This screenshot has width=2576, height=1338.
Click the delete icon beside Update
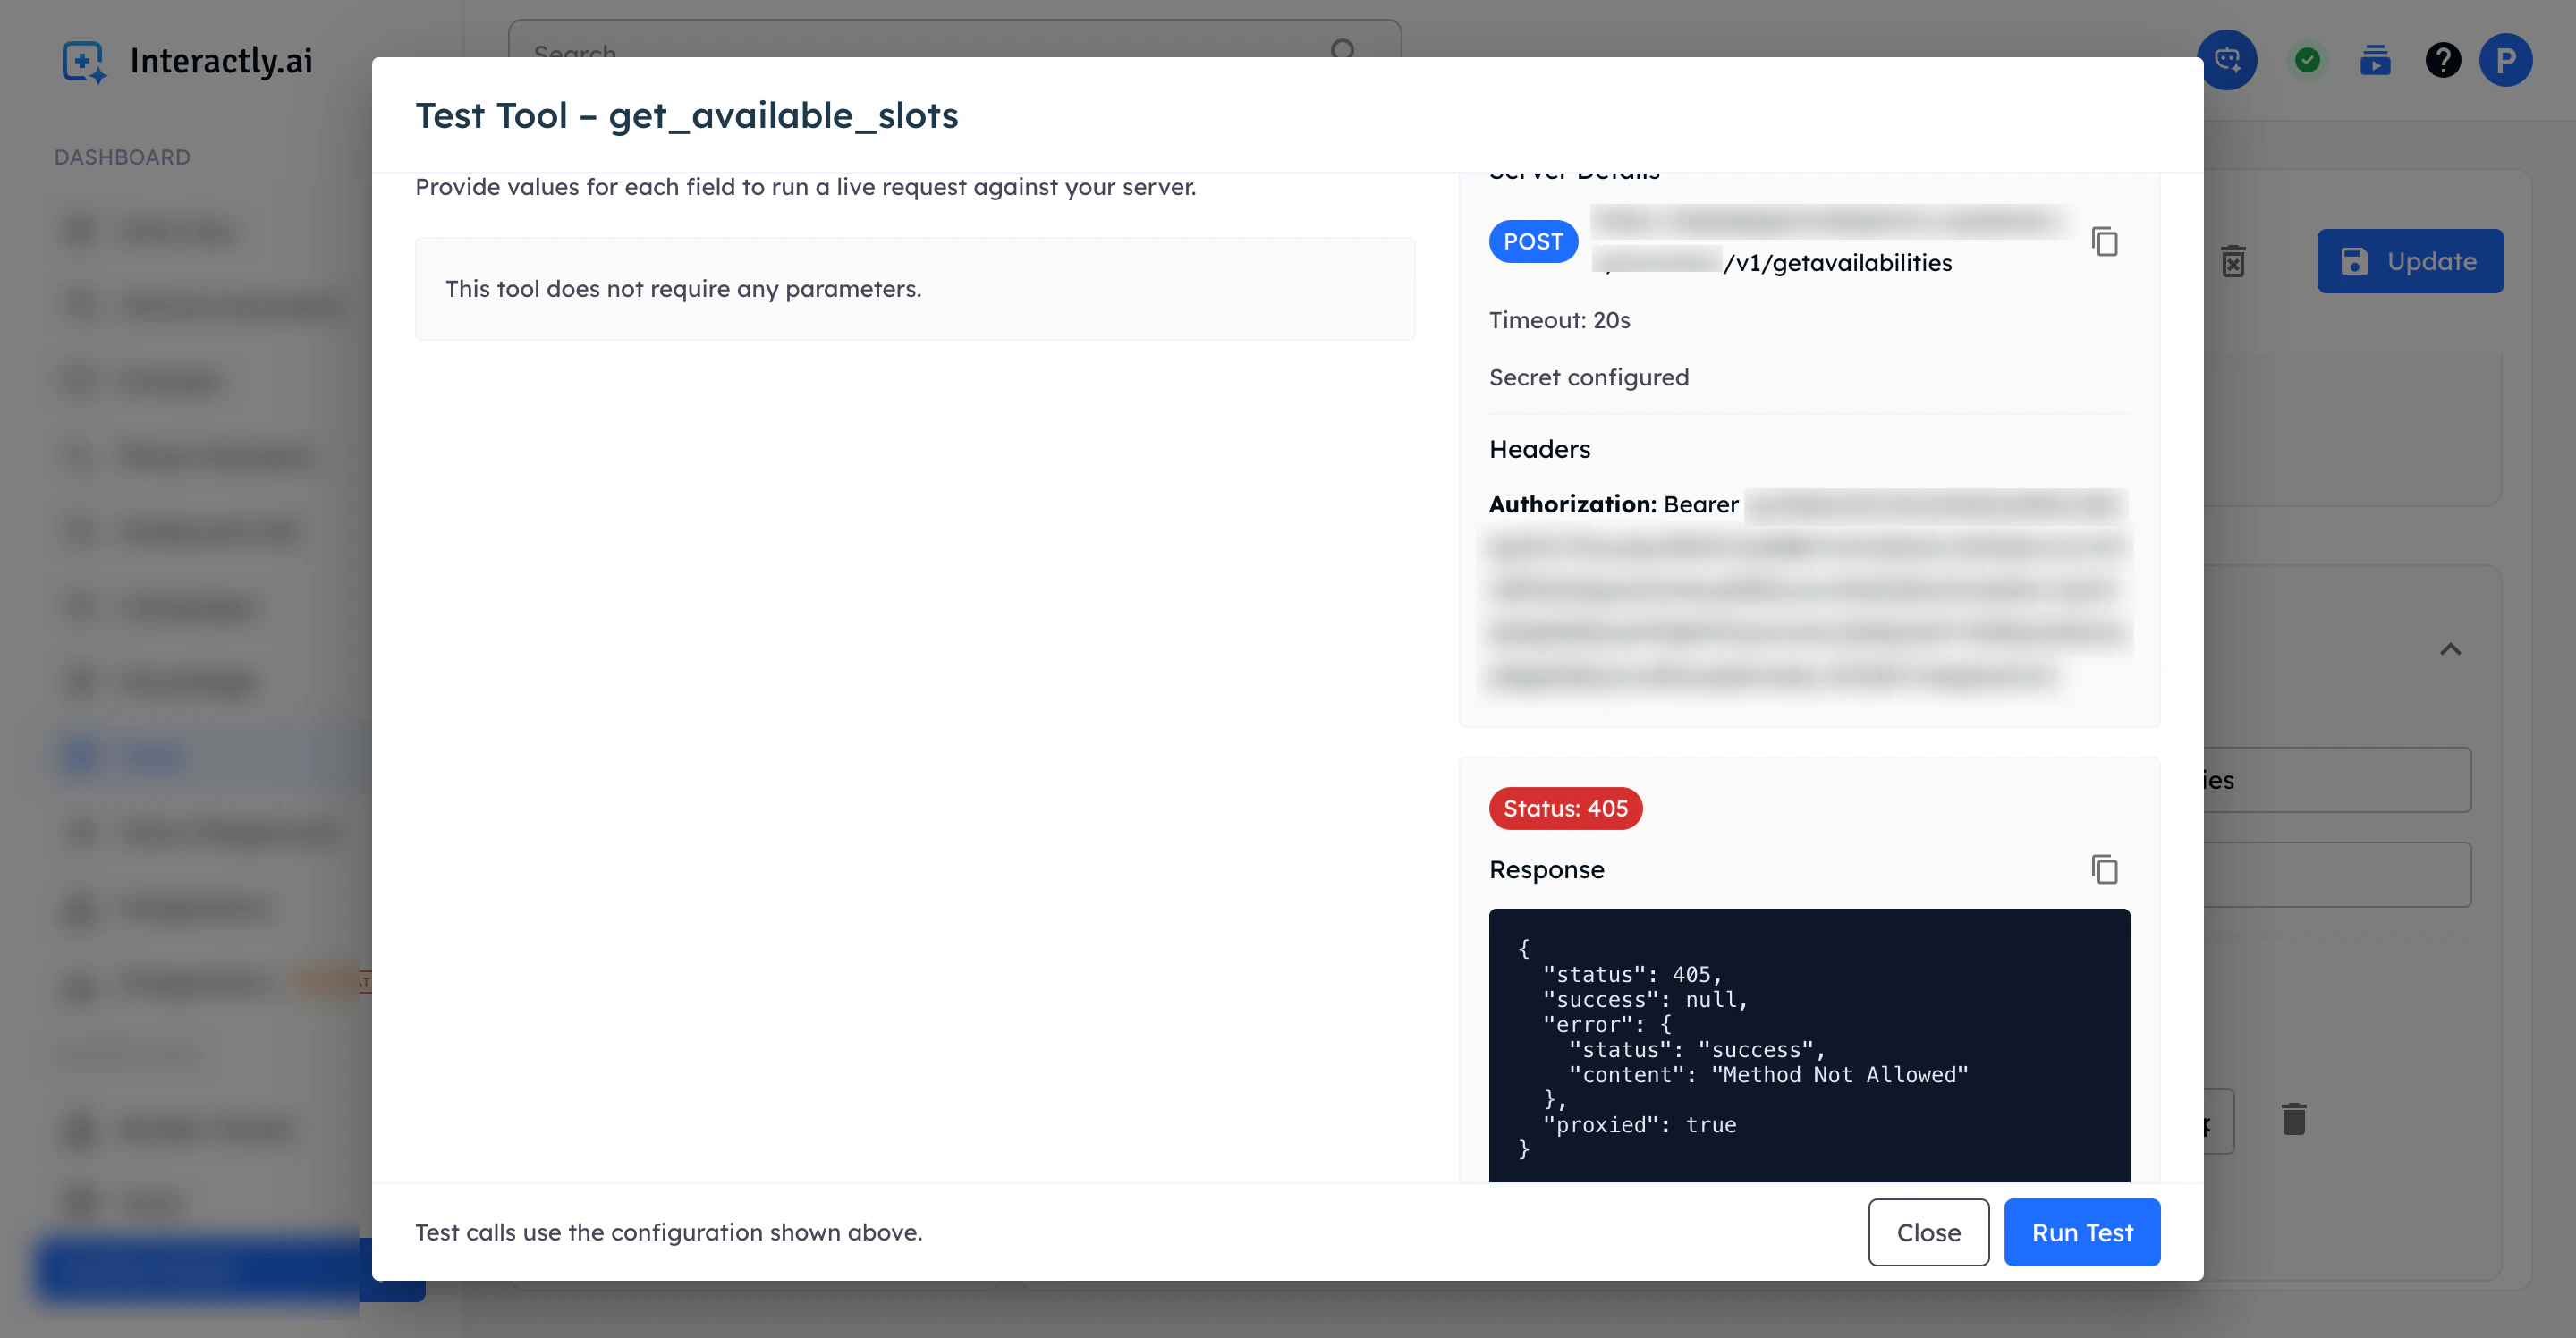click(2233, 261)
